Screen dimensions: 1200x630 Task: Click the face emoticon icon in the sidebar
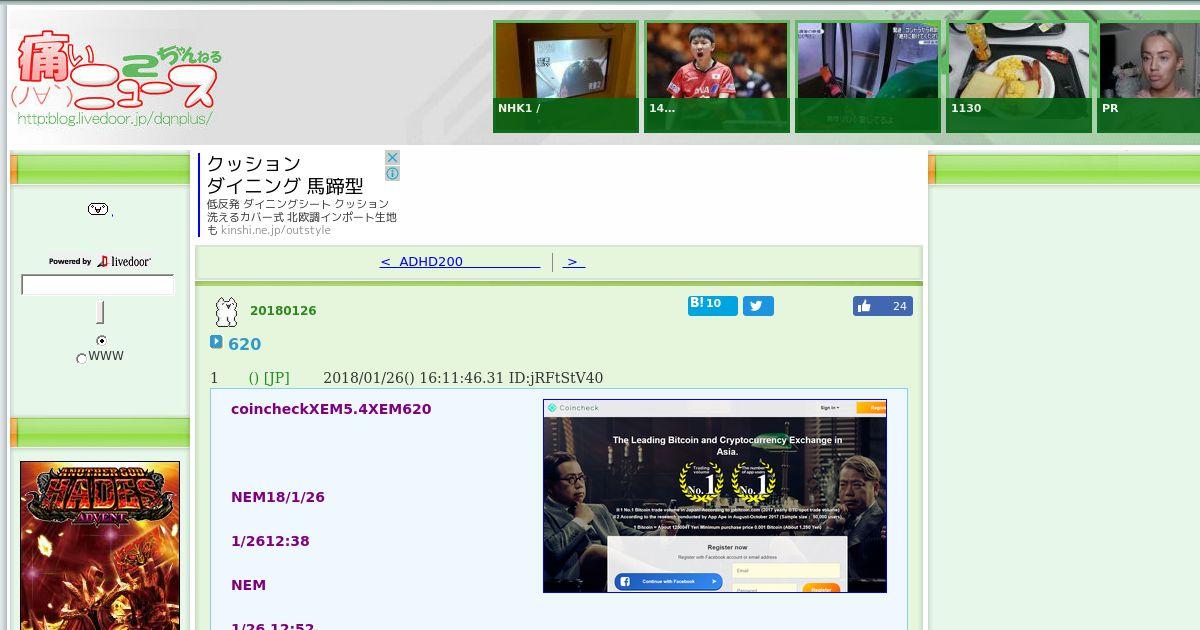pos(98,209)
